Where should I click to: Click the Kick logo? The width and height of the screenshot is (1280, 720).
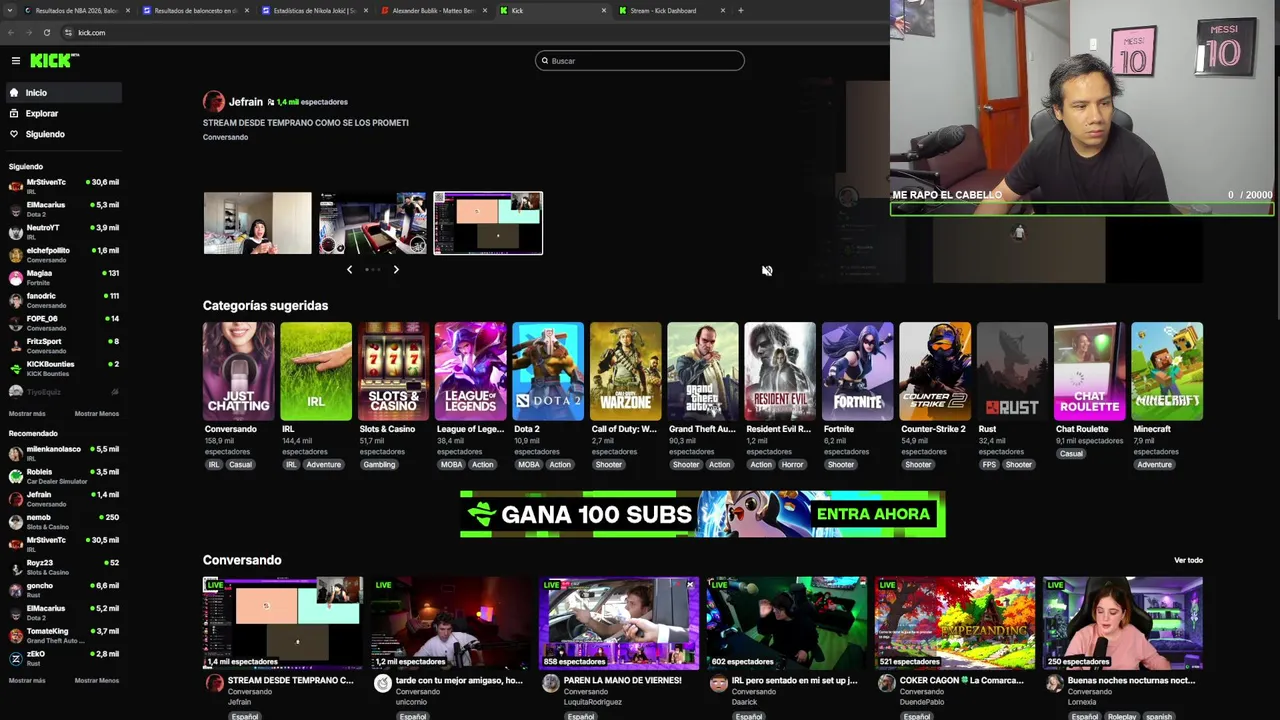pyautogui.click(x=54, y=61)
